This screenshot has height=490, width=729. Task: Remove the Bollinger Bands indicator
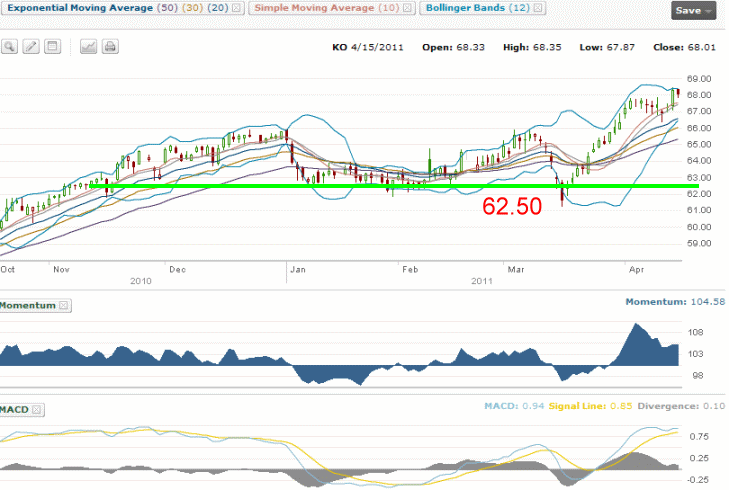tap(538, 8)
